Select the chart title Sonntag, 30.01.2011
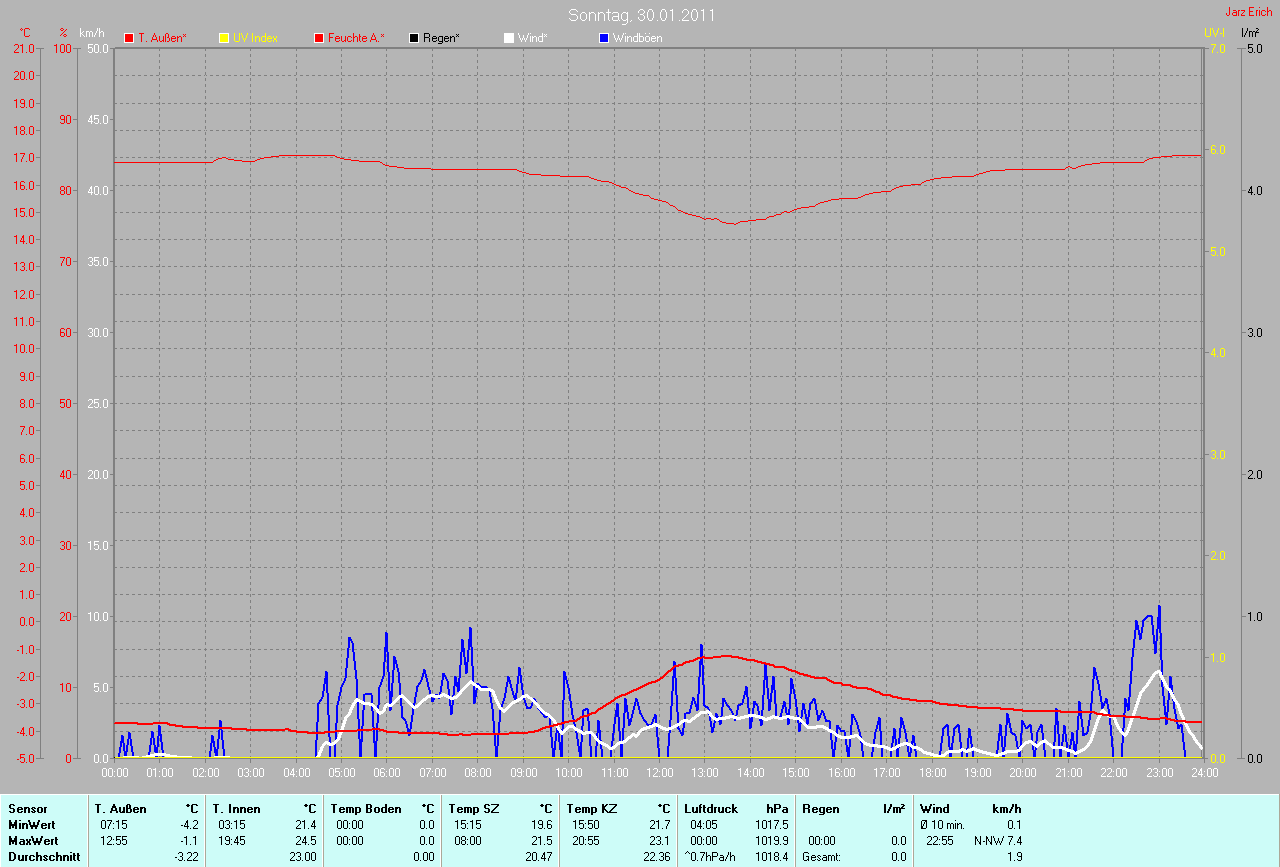Screen dimensions: 1280x867 click(x=641, y=15)
